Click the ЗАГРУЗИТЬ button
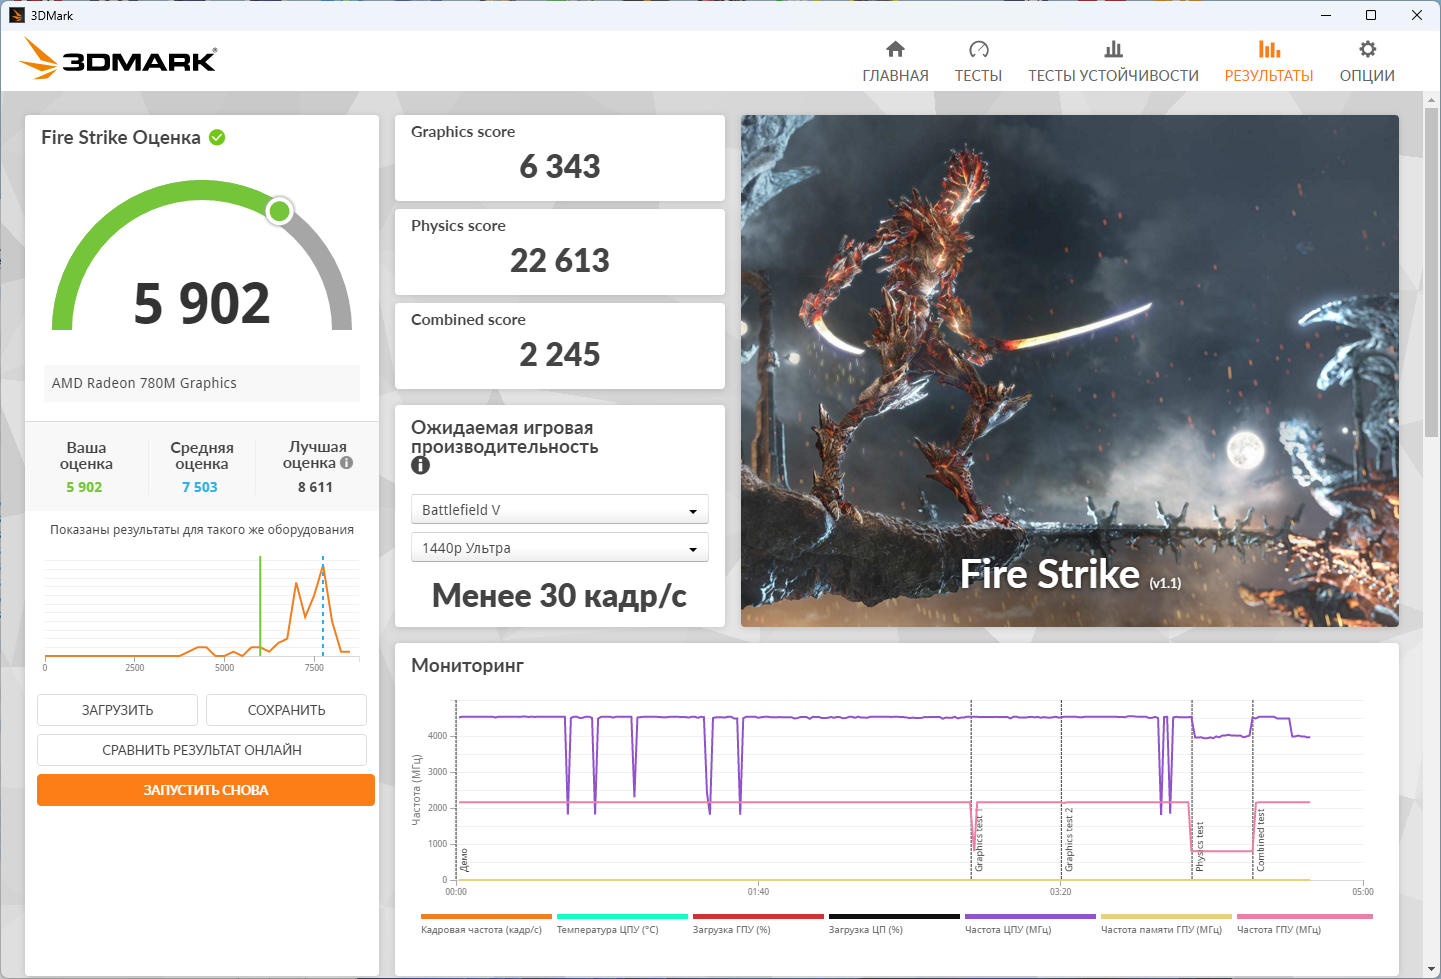 click(117, 710)
